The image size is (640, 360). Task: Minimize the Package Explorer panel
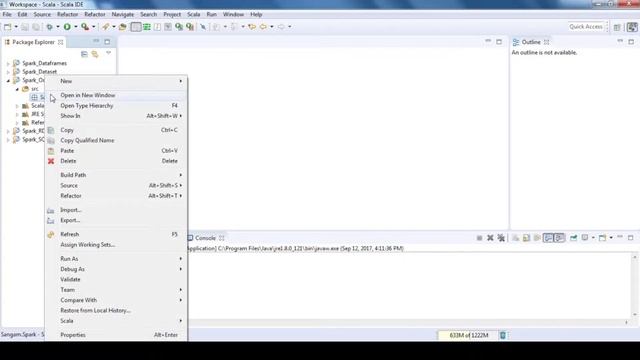tap(96, 41)
